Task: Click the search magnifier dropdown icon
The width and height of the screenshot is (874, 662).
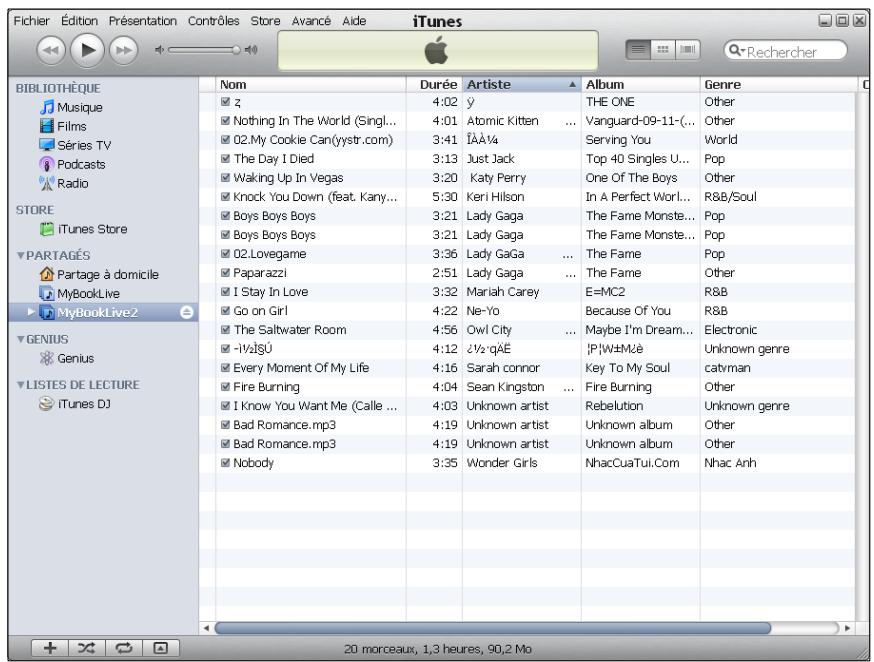Action: point(737,51)
